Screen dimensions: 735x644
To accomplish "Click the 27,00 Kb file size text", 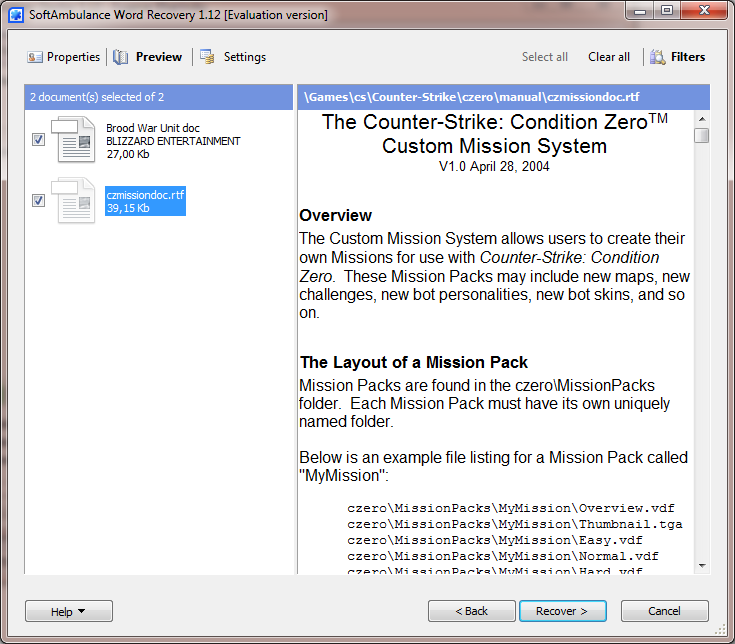I will tap(128, 154).
